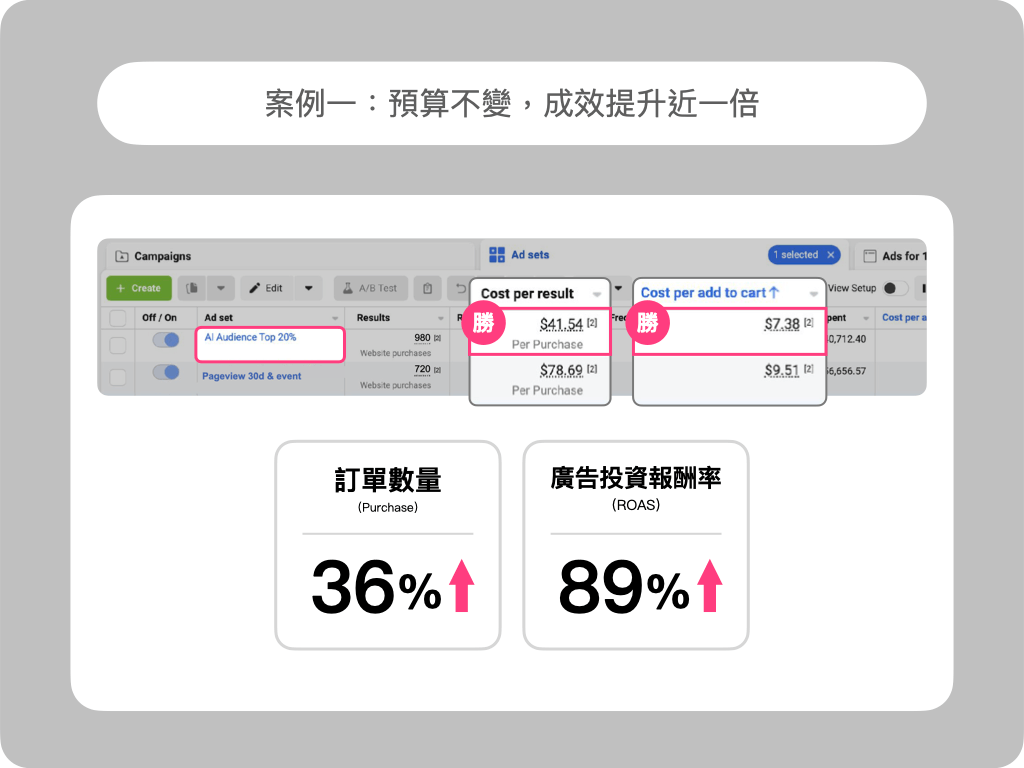The height and width of the screenshot is (768, 1024).
Task: Click the duplicate ad set icon
Action: point(192,288)
